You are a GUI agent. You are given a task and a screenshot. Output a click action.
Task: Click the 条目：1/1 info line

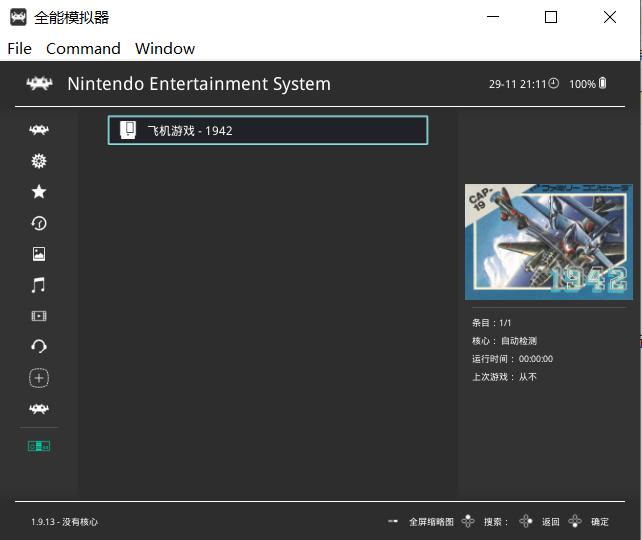tap(491, 323)
